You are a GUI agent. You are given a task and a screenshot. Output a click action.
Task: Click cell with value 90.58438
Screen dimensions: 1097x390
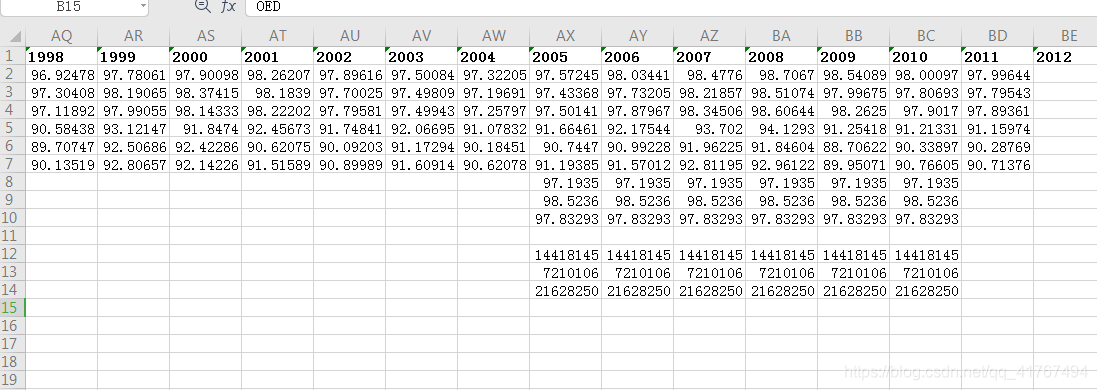tap(62, 129)
